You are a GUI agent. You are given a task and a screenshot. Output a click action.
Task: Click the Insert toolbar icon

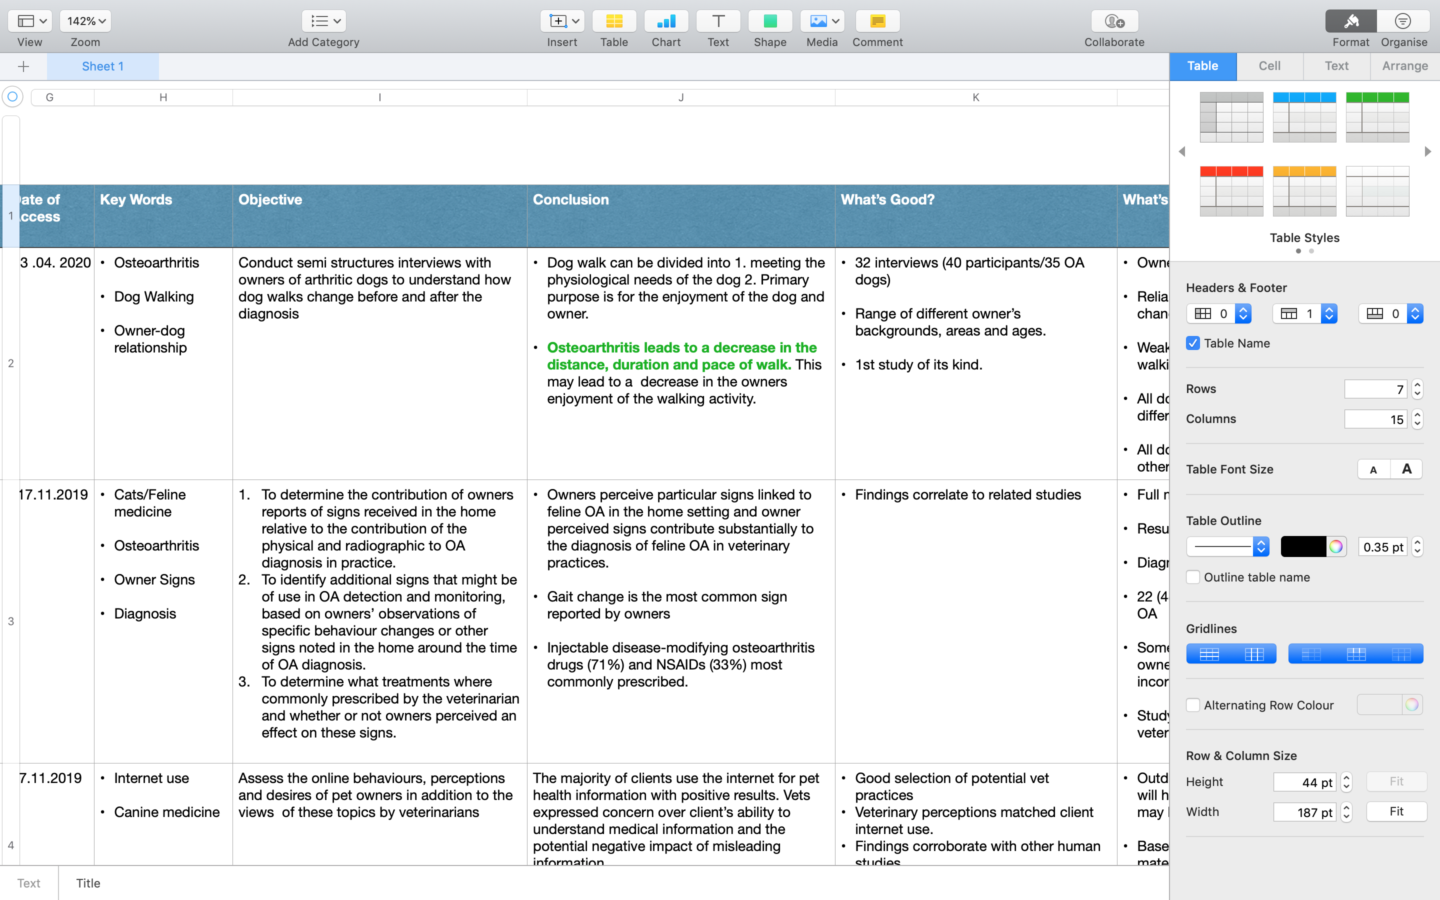pos(562,21)
